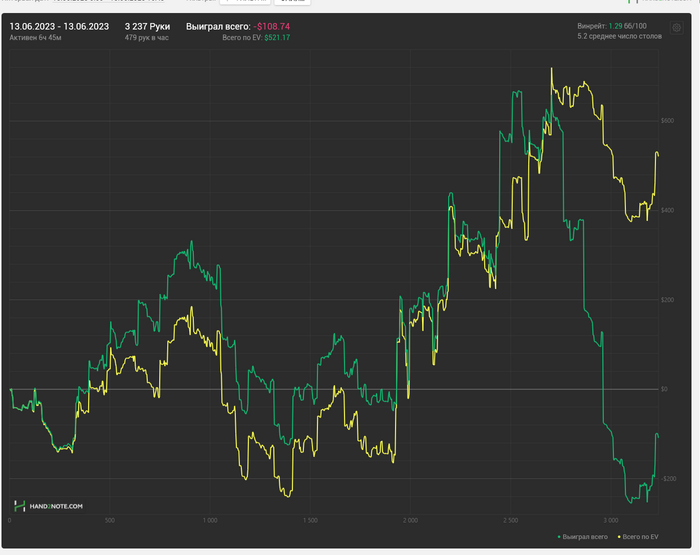700x555 pixels.
Task: Click the 2 000 hands x-axis label
Action: pyautogui.click(x=410, y=520)
